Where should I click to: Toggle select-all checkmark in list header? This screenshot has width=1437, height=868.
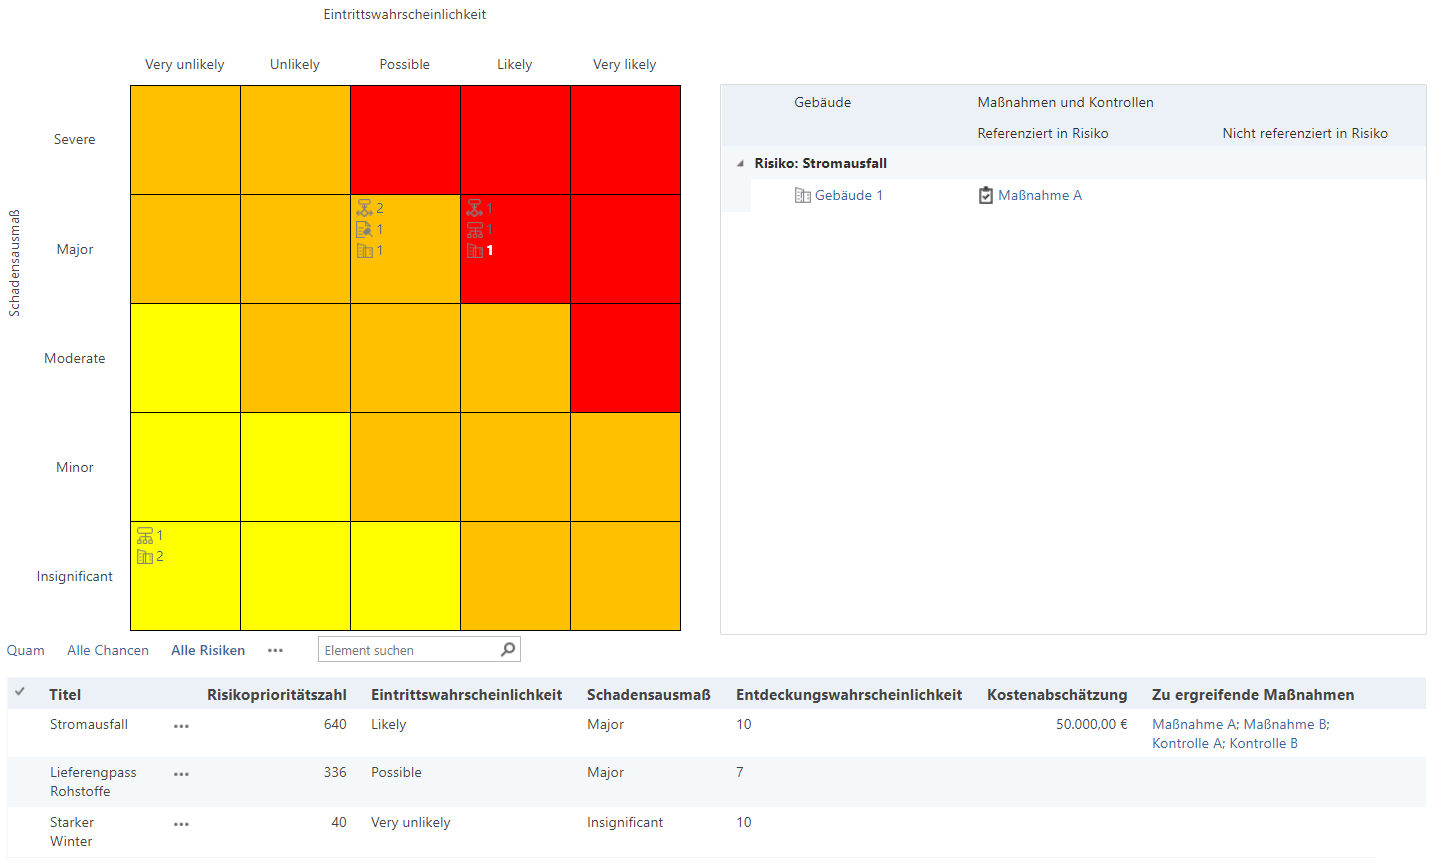20,692
